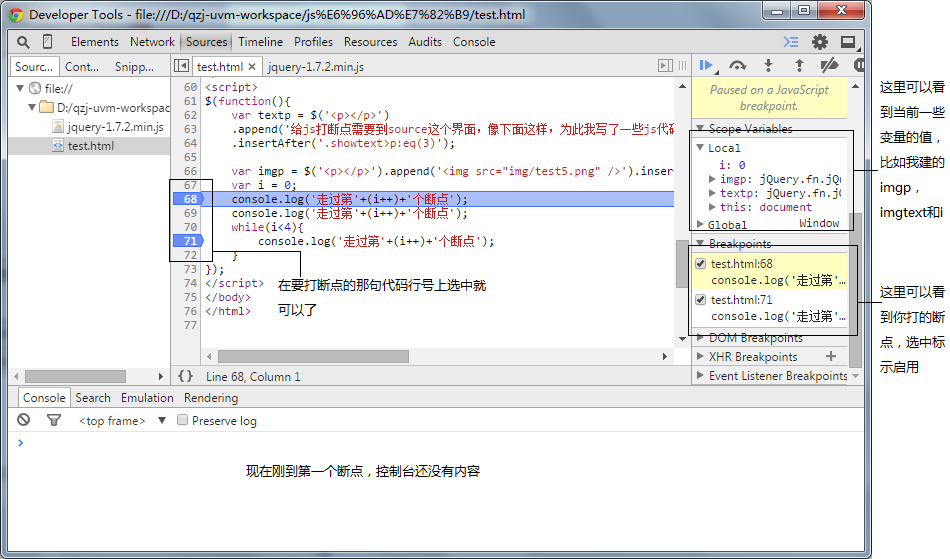This screenshot has width=950, height=559.
Task: Click the pause on exceptions icon
Action: point(859,65)
